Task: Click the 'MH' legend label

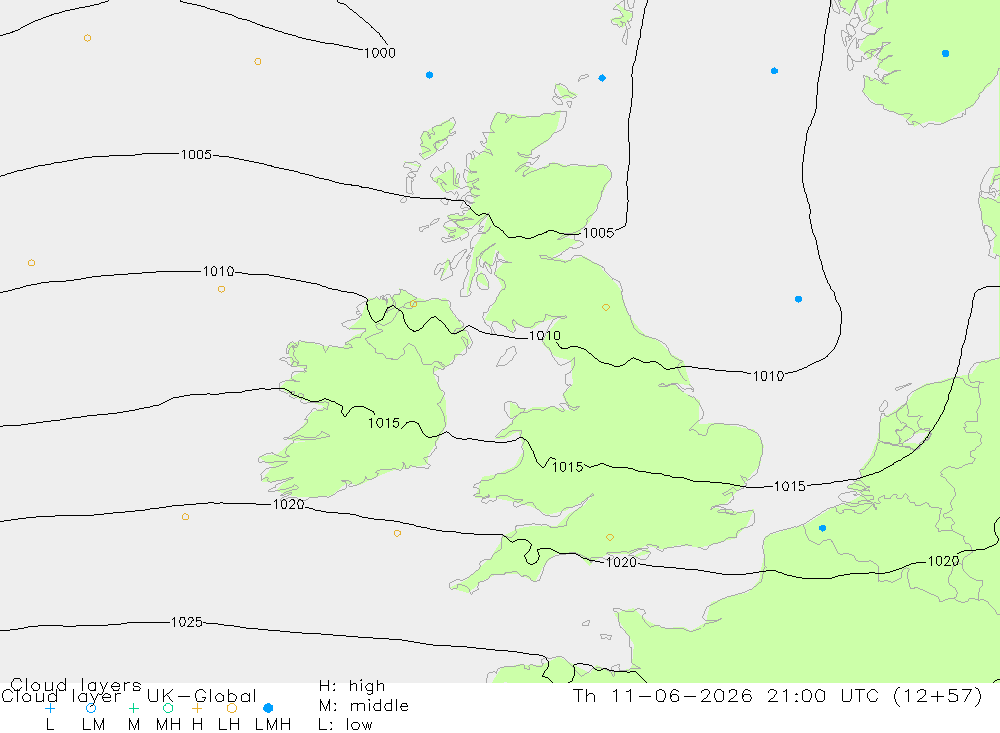Action: click(168, 725)
